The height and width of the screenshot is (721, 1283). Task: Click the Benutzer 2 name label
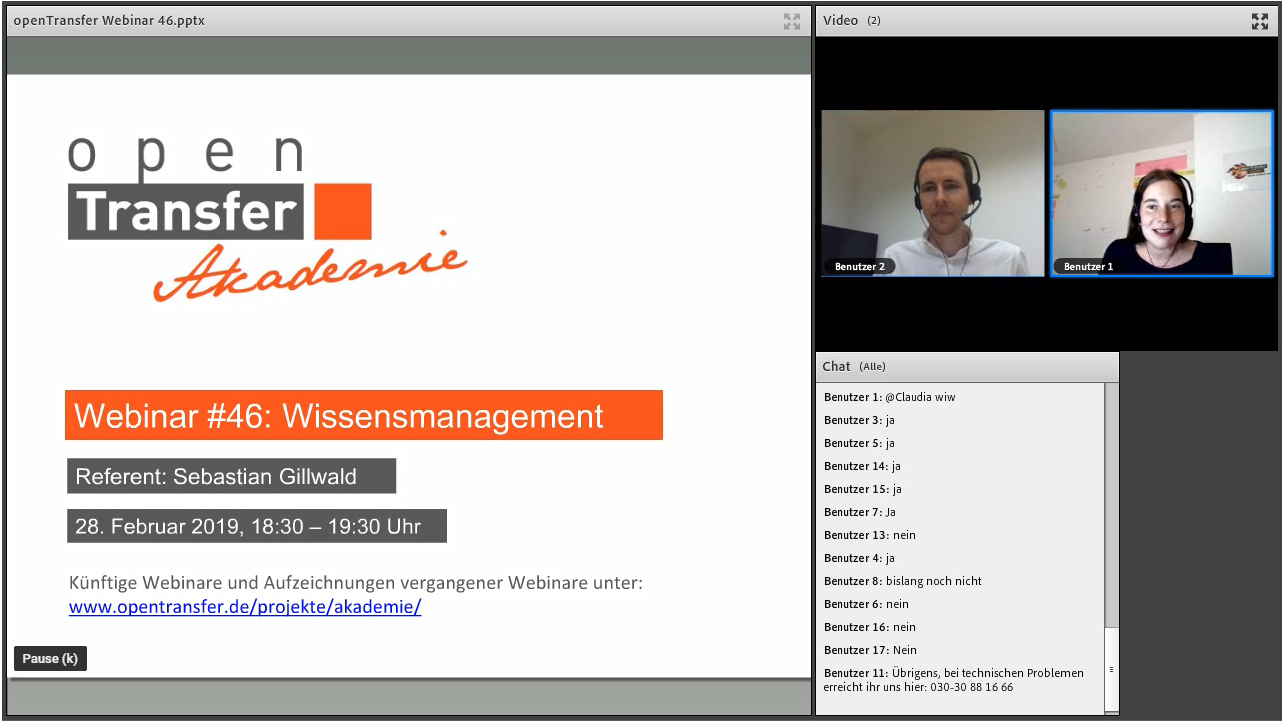(x=860, y=267)
